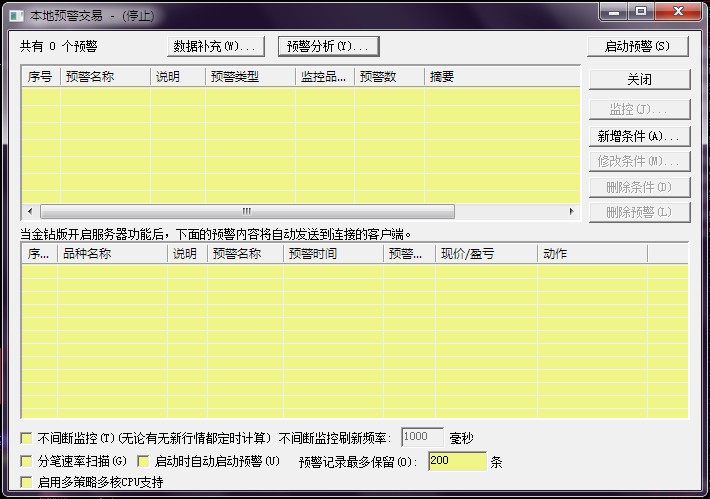Click the 摘要 column header

point(502,77)
